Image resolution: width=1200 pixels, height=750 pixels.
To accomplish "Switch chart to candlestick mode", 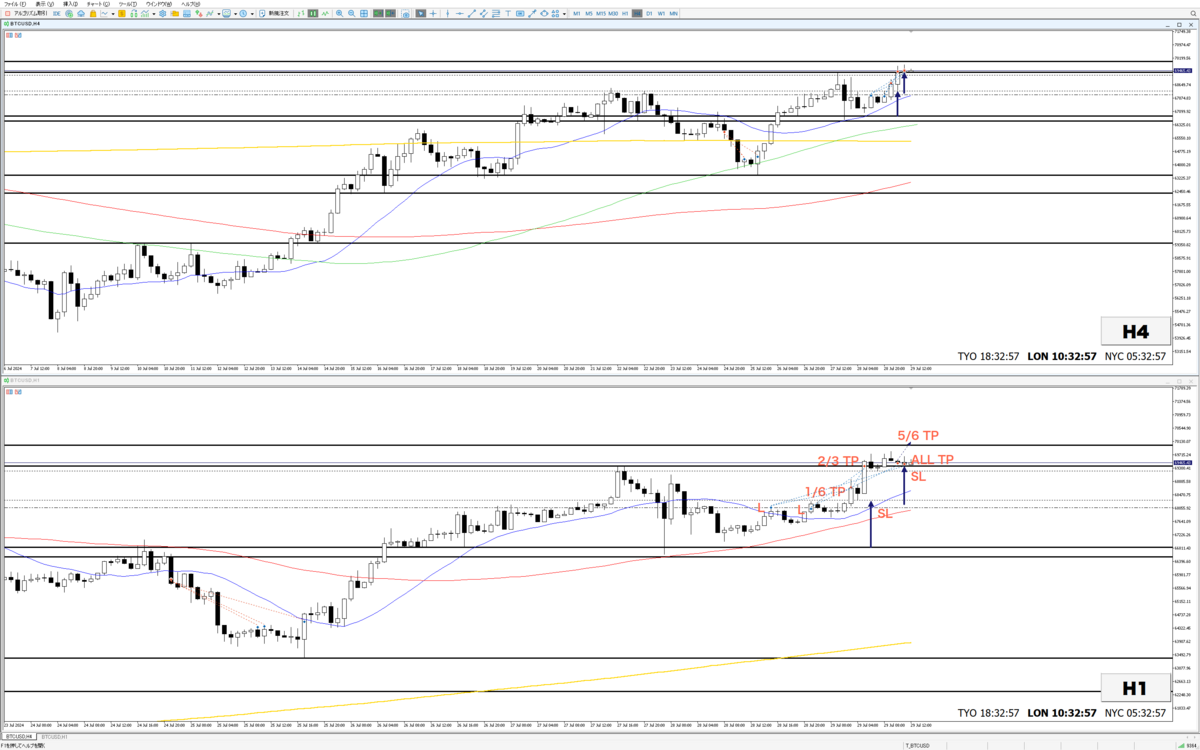I will (x=313, y=13).
